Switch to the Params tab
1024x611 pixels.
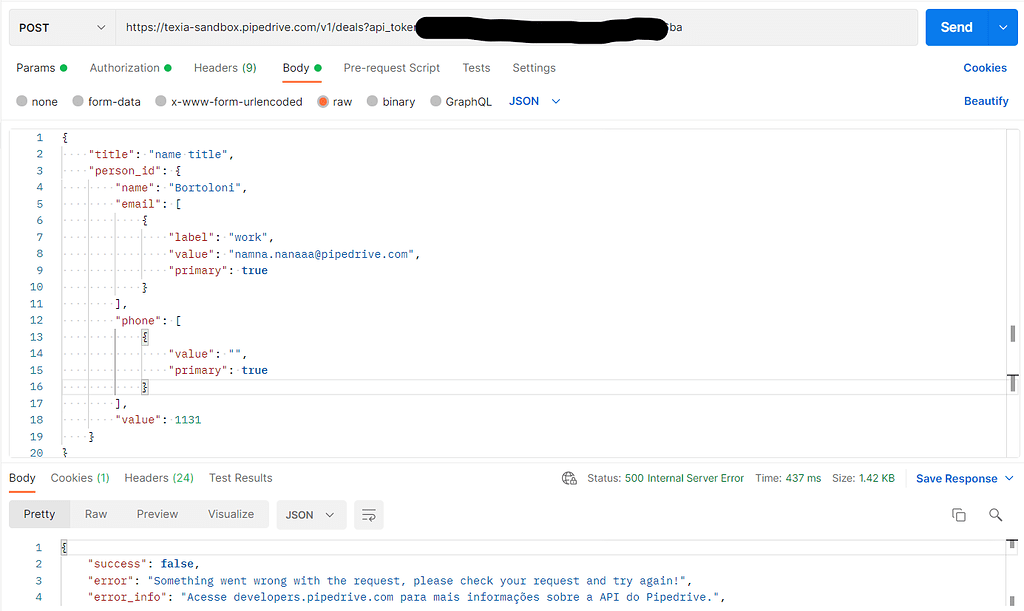pos(41,68)
